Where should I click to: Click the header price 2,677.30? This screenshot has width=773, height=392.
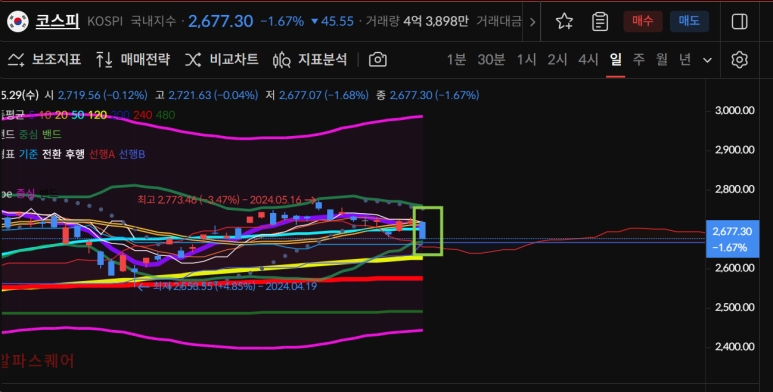220,21
